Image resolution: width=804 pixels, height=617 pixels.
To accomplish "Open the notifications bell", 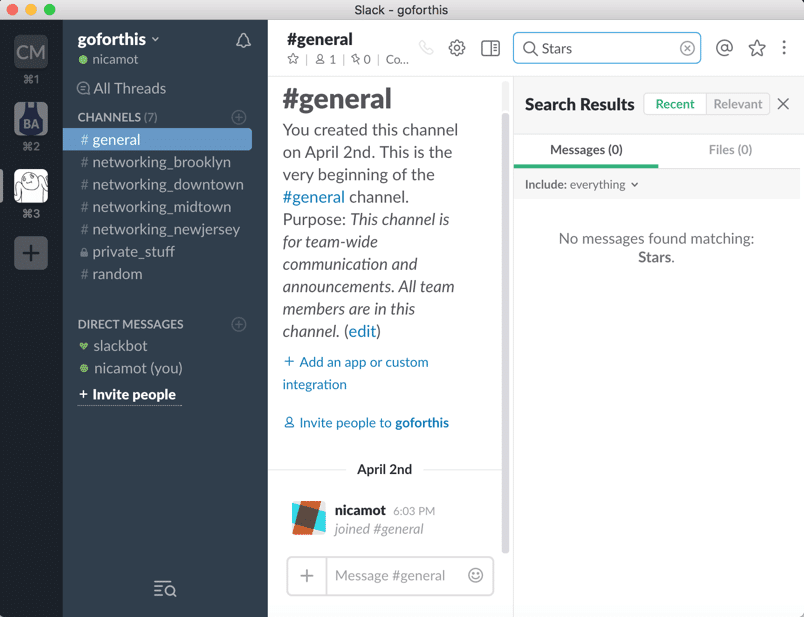I will (x=243, y=41).
